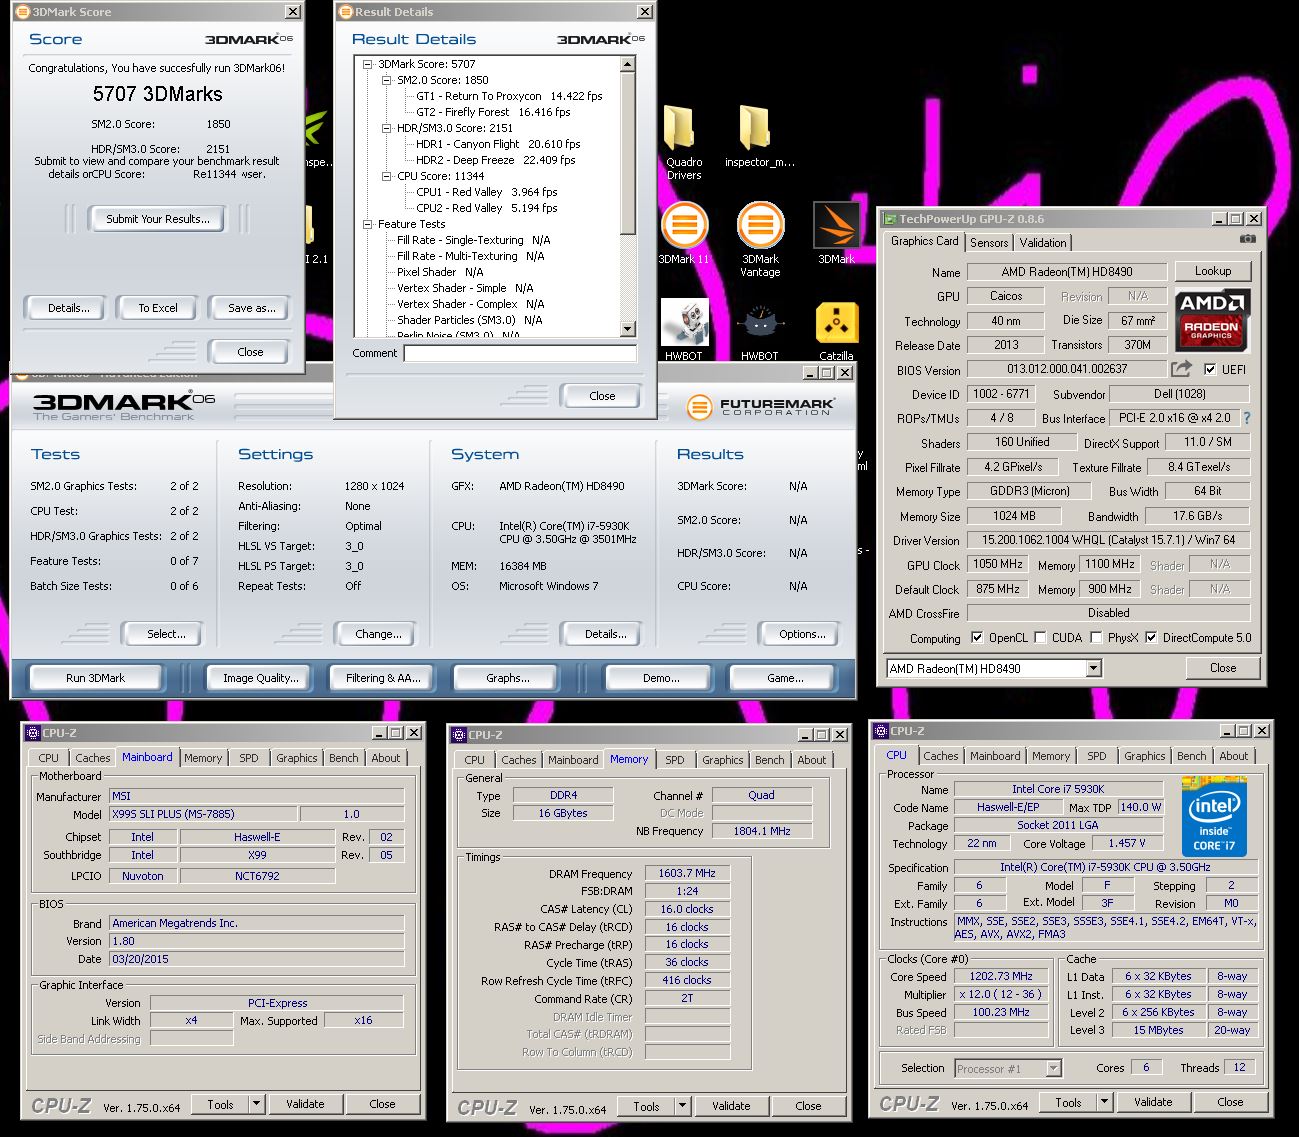1299x1137 pixels.
Task: Open Tools dropdown arrow in processor CPU-Z
Action: coord(1105,1102)
